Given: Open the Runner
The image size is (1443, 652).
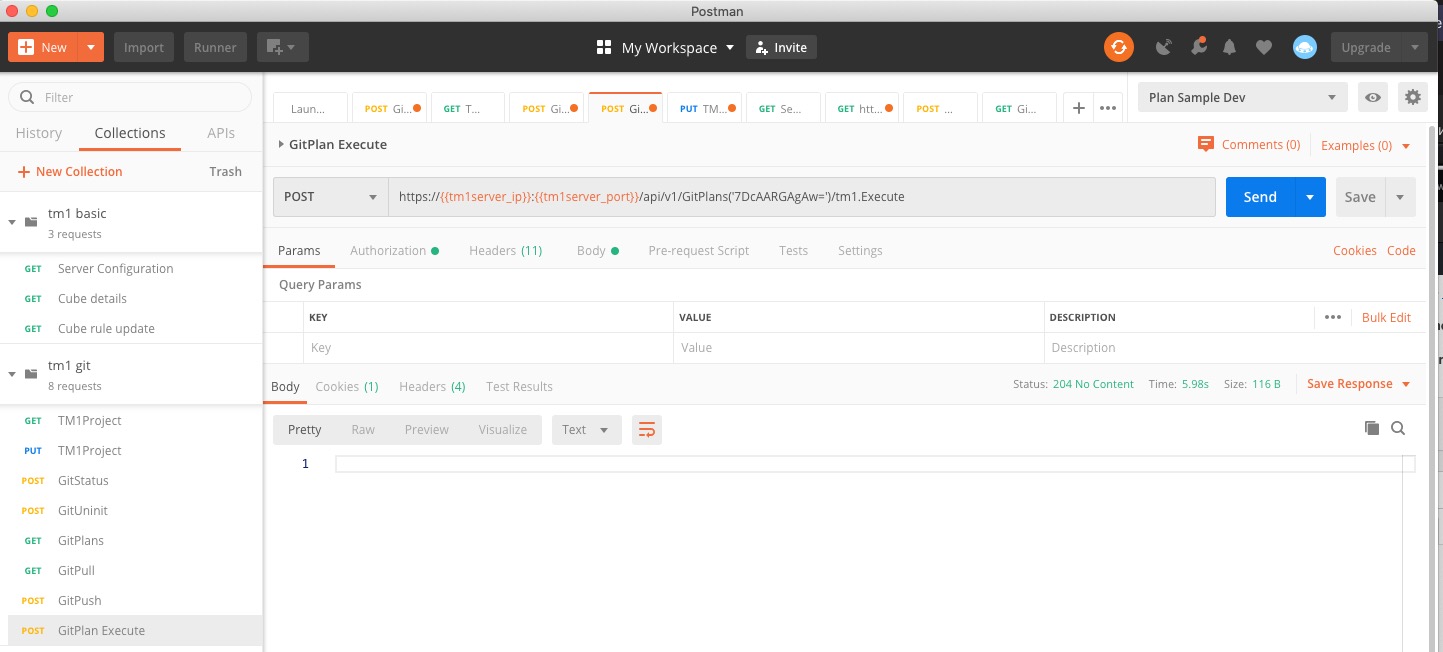Looking at the screenshot, I should [x=215, y=47].
